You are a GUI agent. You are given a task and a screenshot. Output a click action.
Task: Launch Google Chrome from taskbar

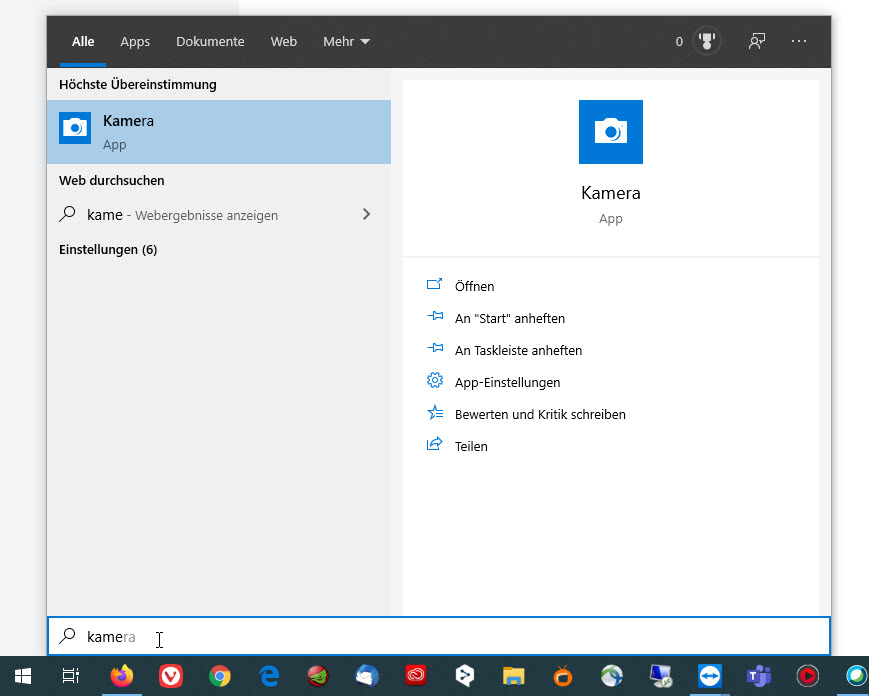coord(220,676)
